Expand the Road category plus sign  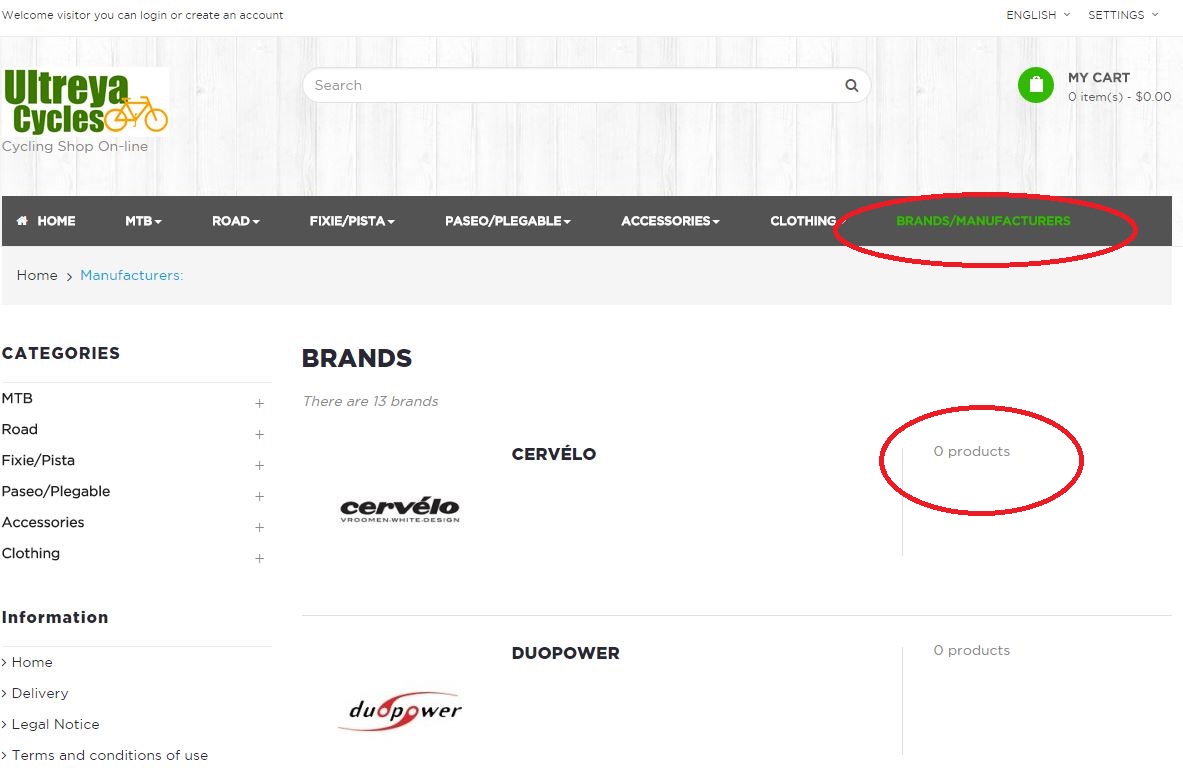[260, 435]
